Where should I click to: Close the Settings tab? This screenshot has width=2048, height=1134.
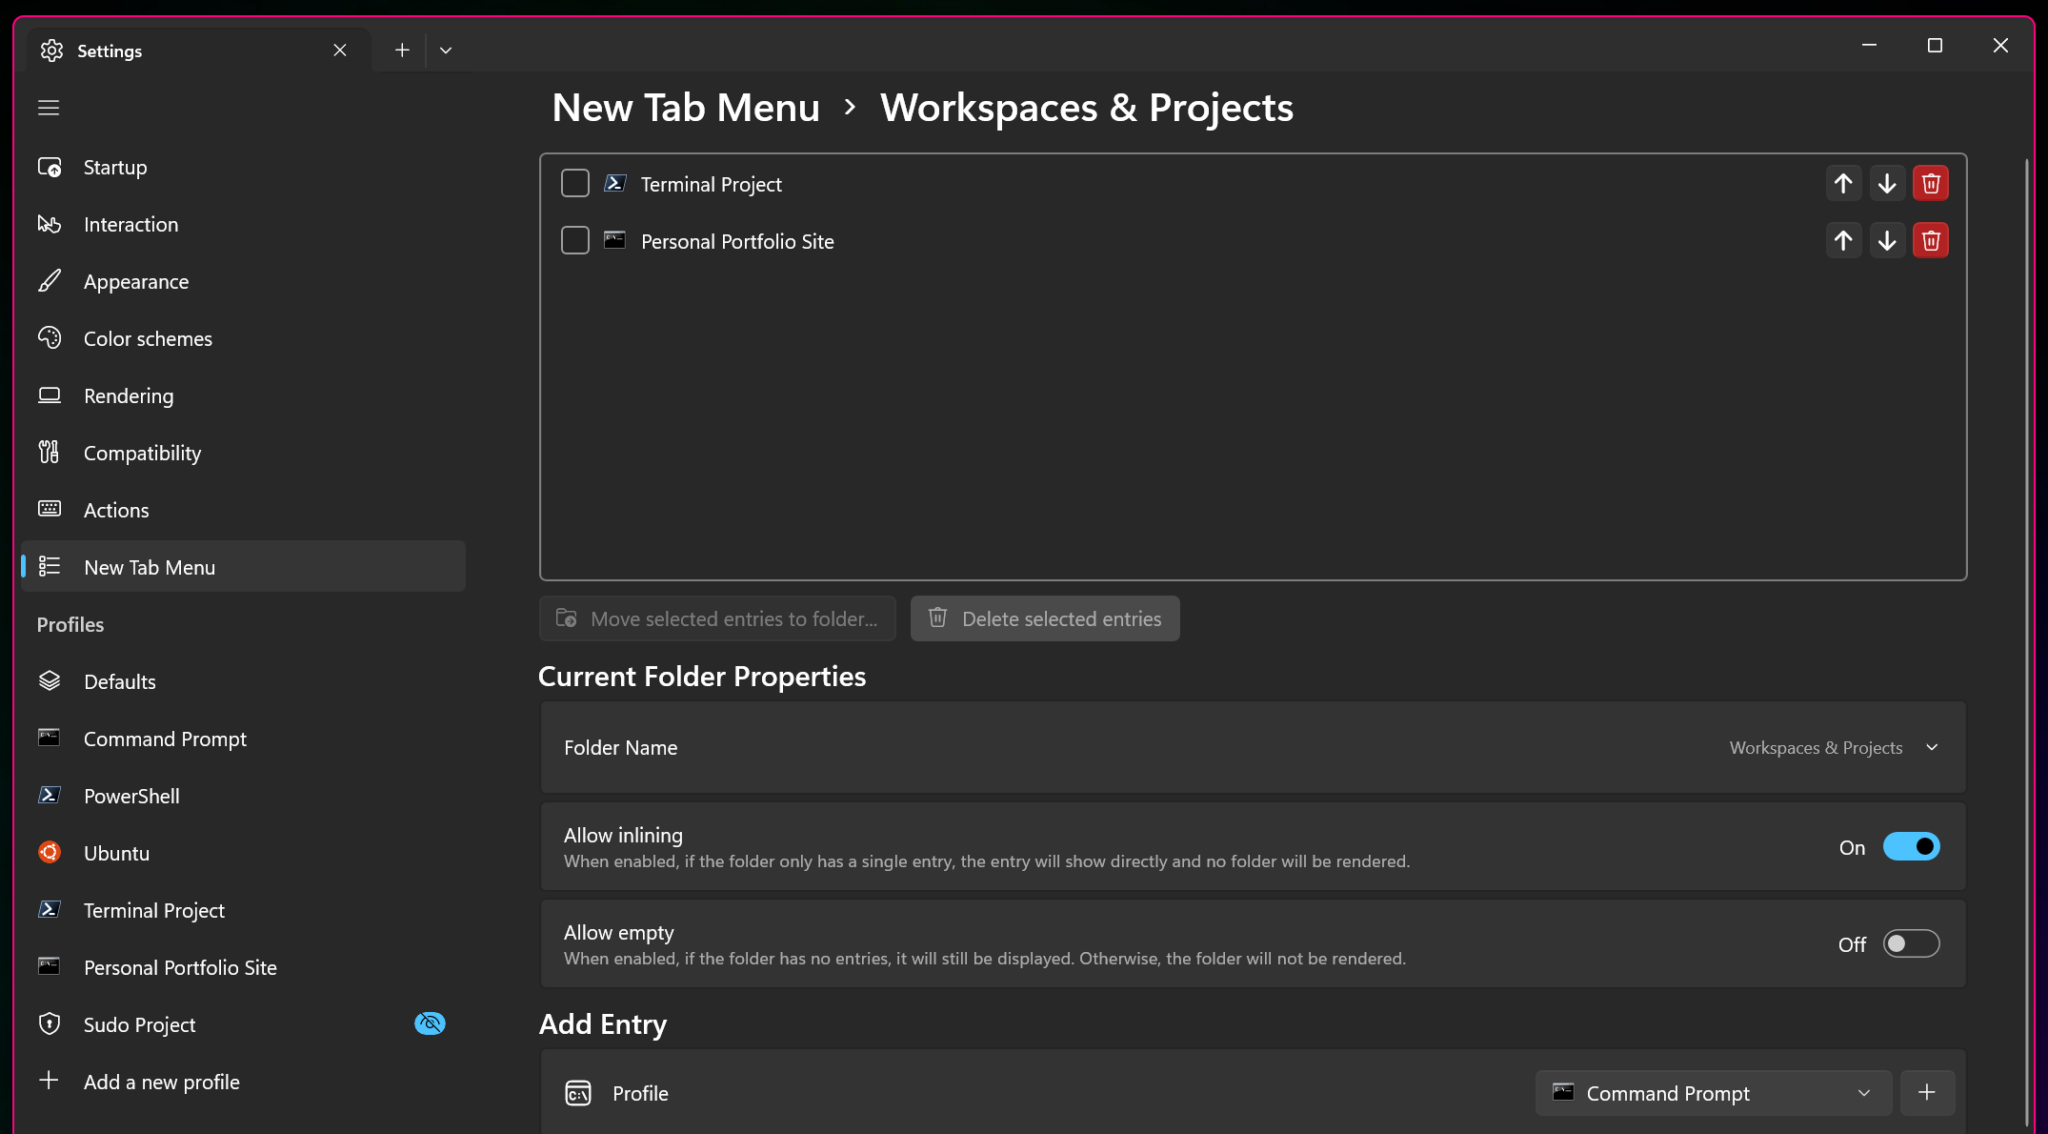(x=340, y=50)
